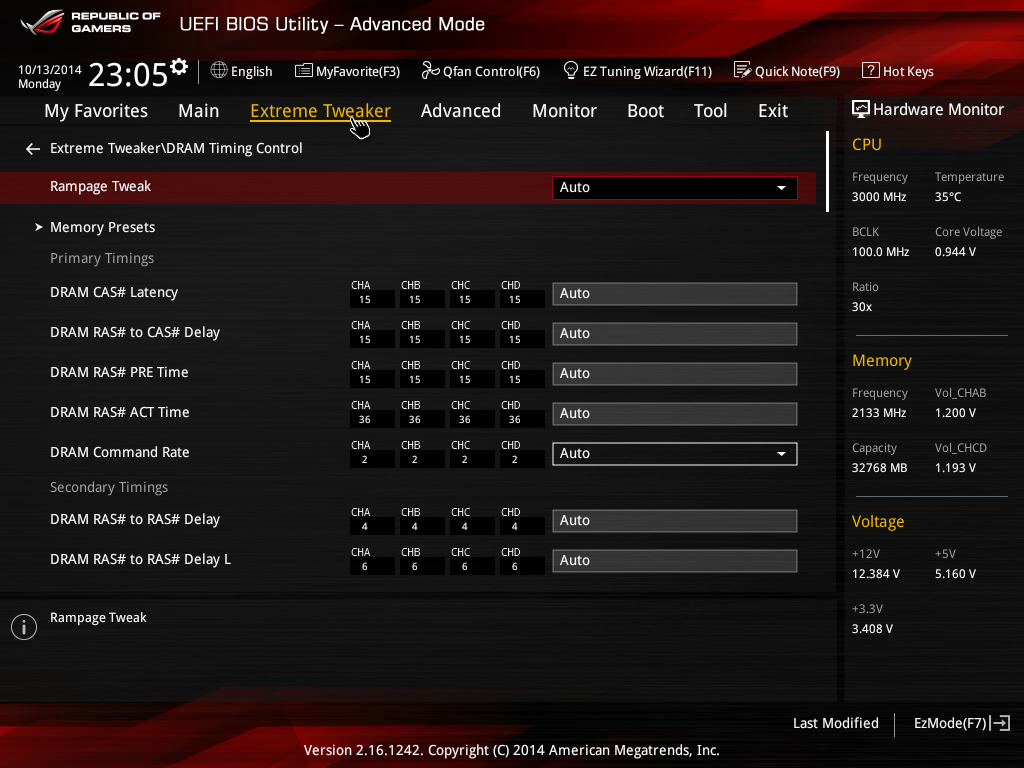Click the EzMode exit arrow icon

[1000, 723]
